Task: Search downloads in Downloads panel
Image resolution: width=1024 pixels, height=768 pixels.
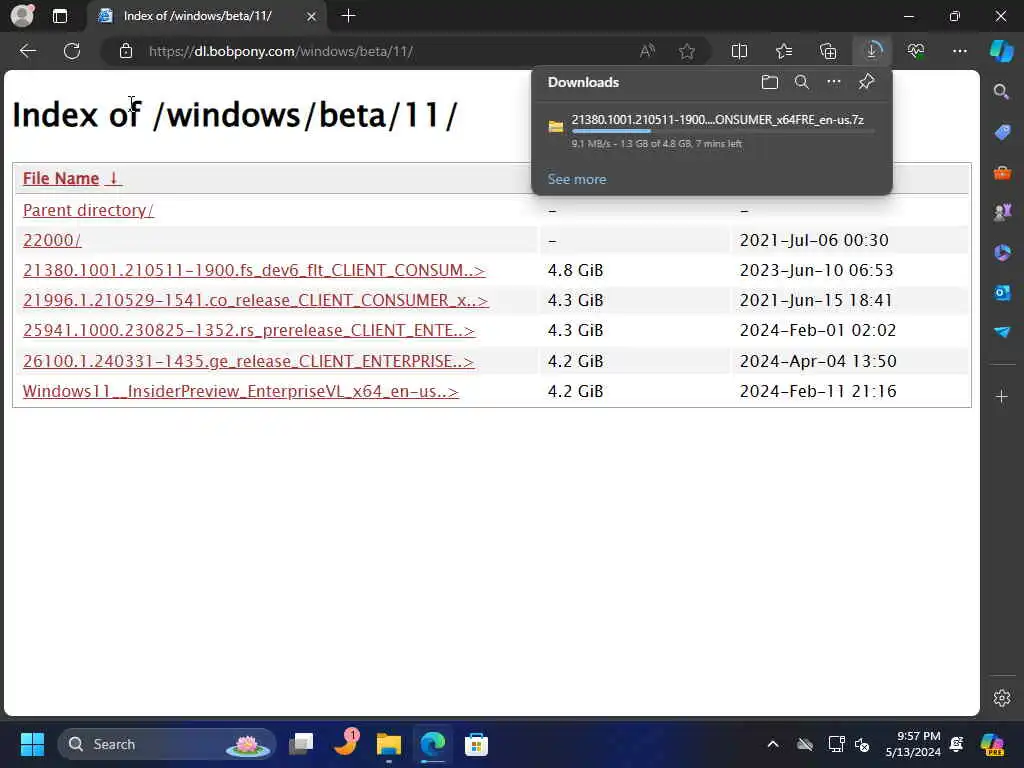Action: point(801,82)
